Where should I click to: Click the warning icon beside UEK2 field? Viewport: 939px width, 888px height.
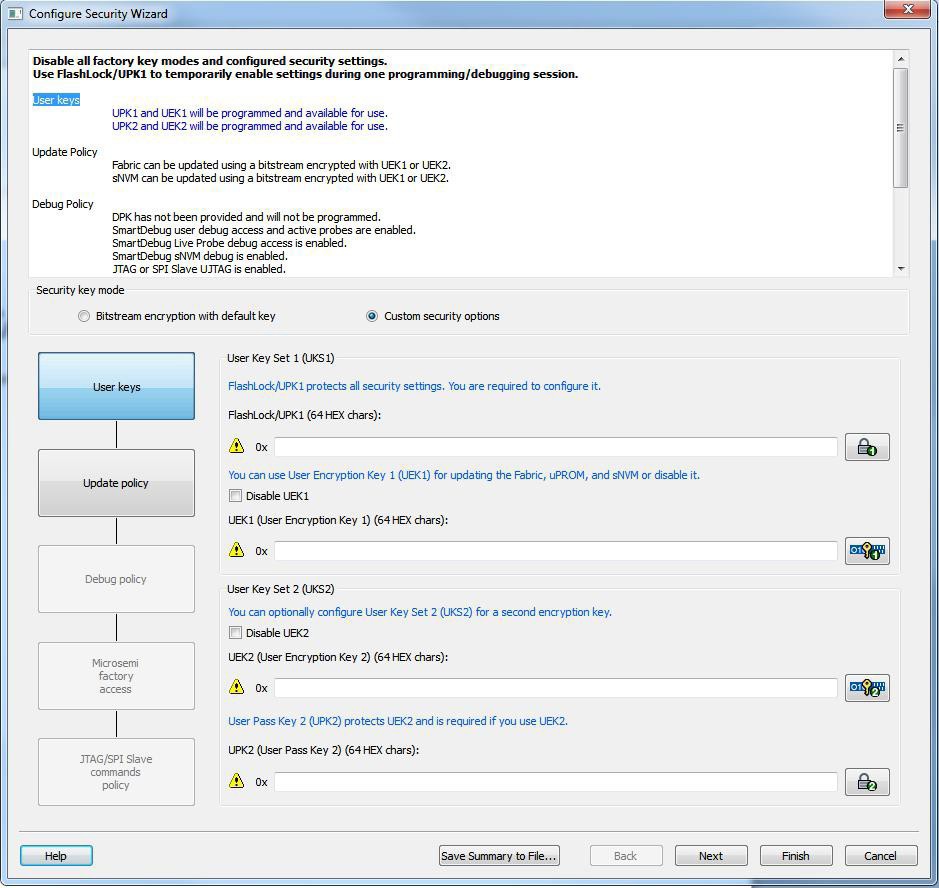click(237, 687)
